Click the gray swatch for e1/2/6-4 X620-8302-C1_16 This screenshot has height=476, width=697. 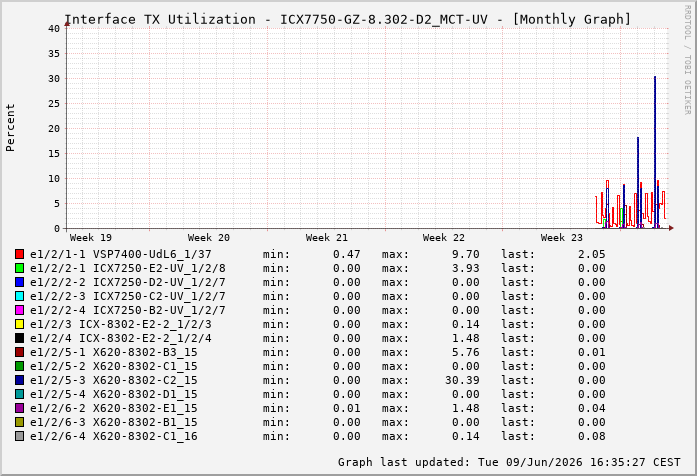tap(19, 436)
